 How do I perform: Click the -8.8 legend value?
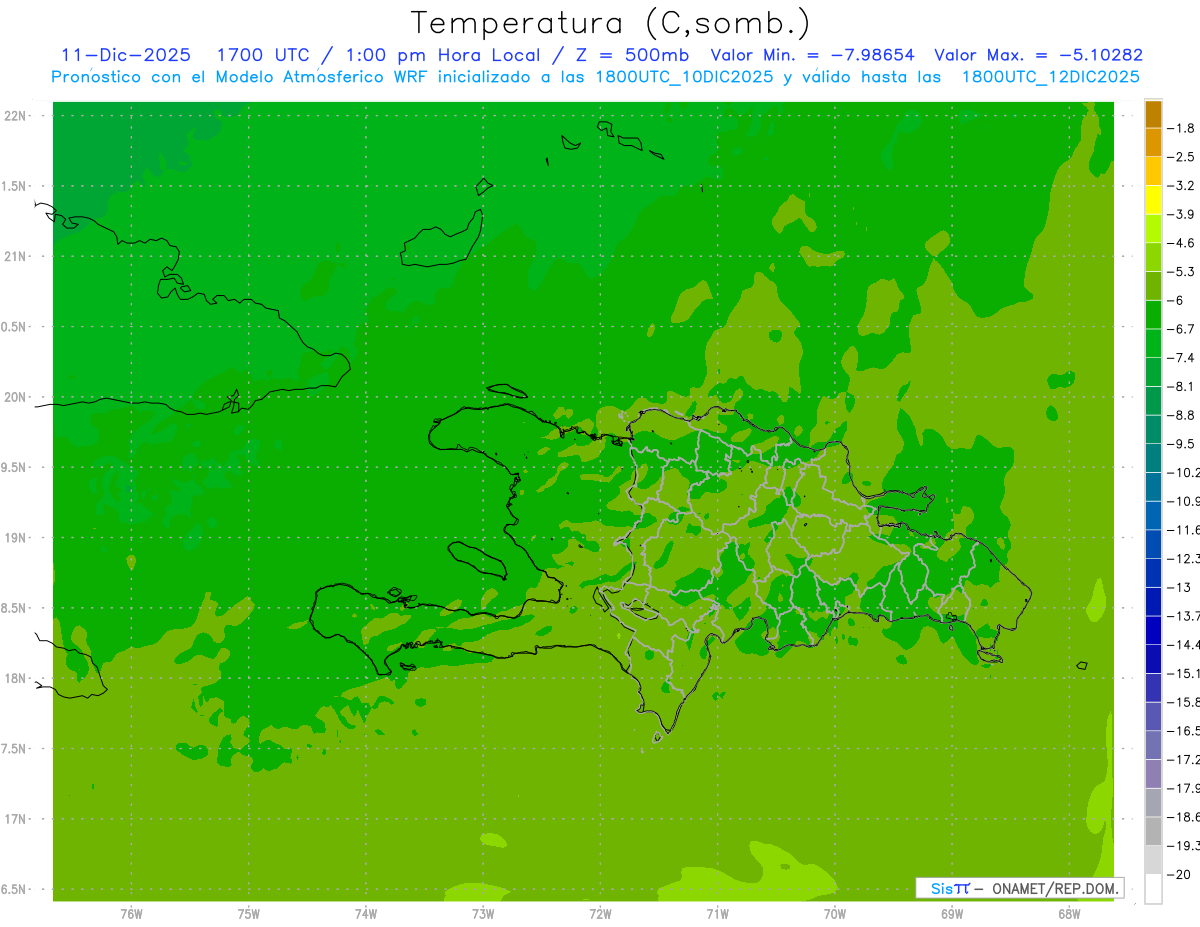point(1182,415)
